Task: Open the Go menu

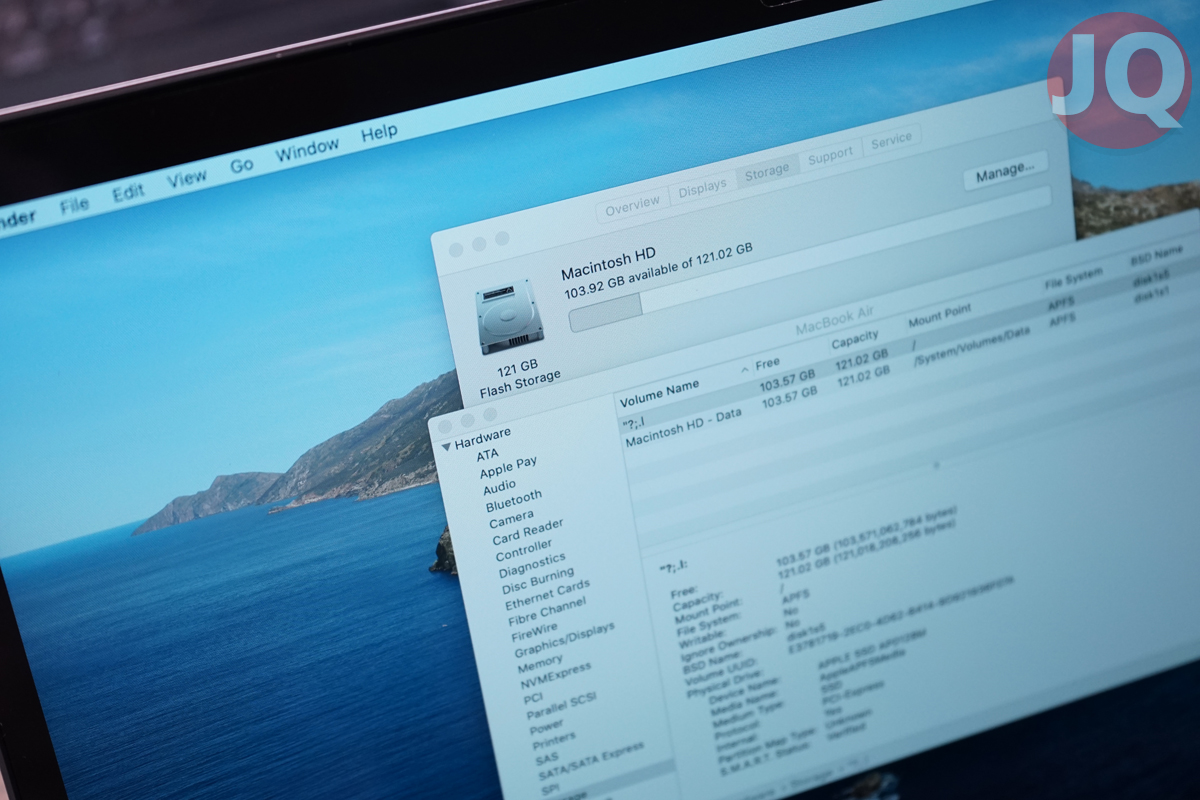Action: point(242,166)
